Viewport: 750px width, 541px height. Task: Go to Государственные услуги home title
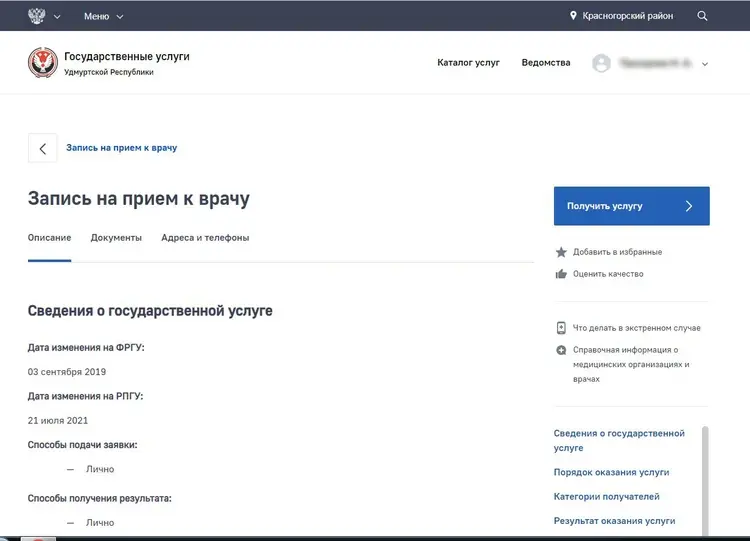coord(127,56)
